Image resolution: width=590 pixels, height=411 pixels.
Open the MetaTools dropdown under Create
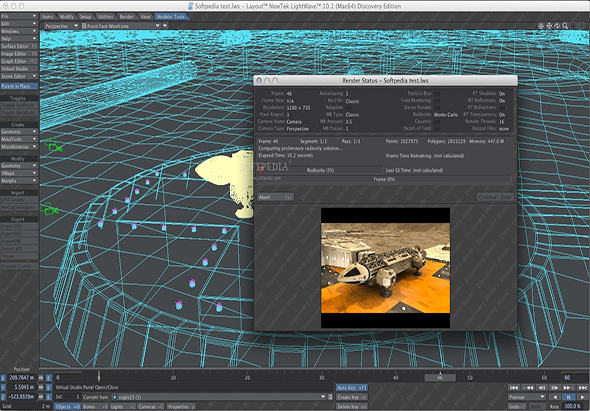coord(19,139)
